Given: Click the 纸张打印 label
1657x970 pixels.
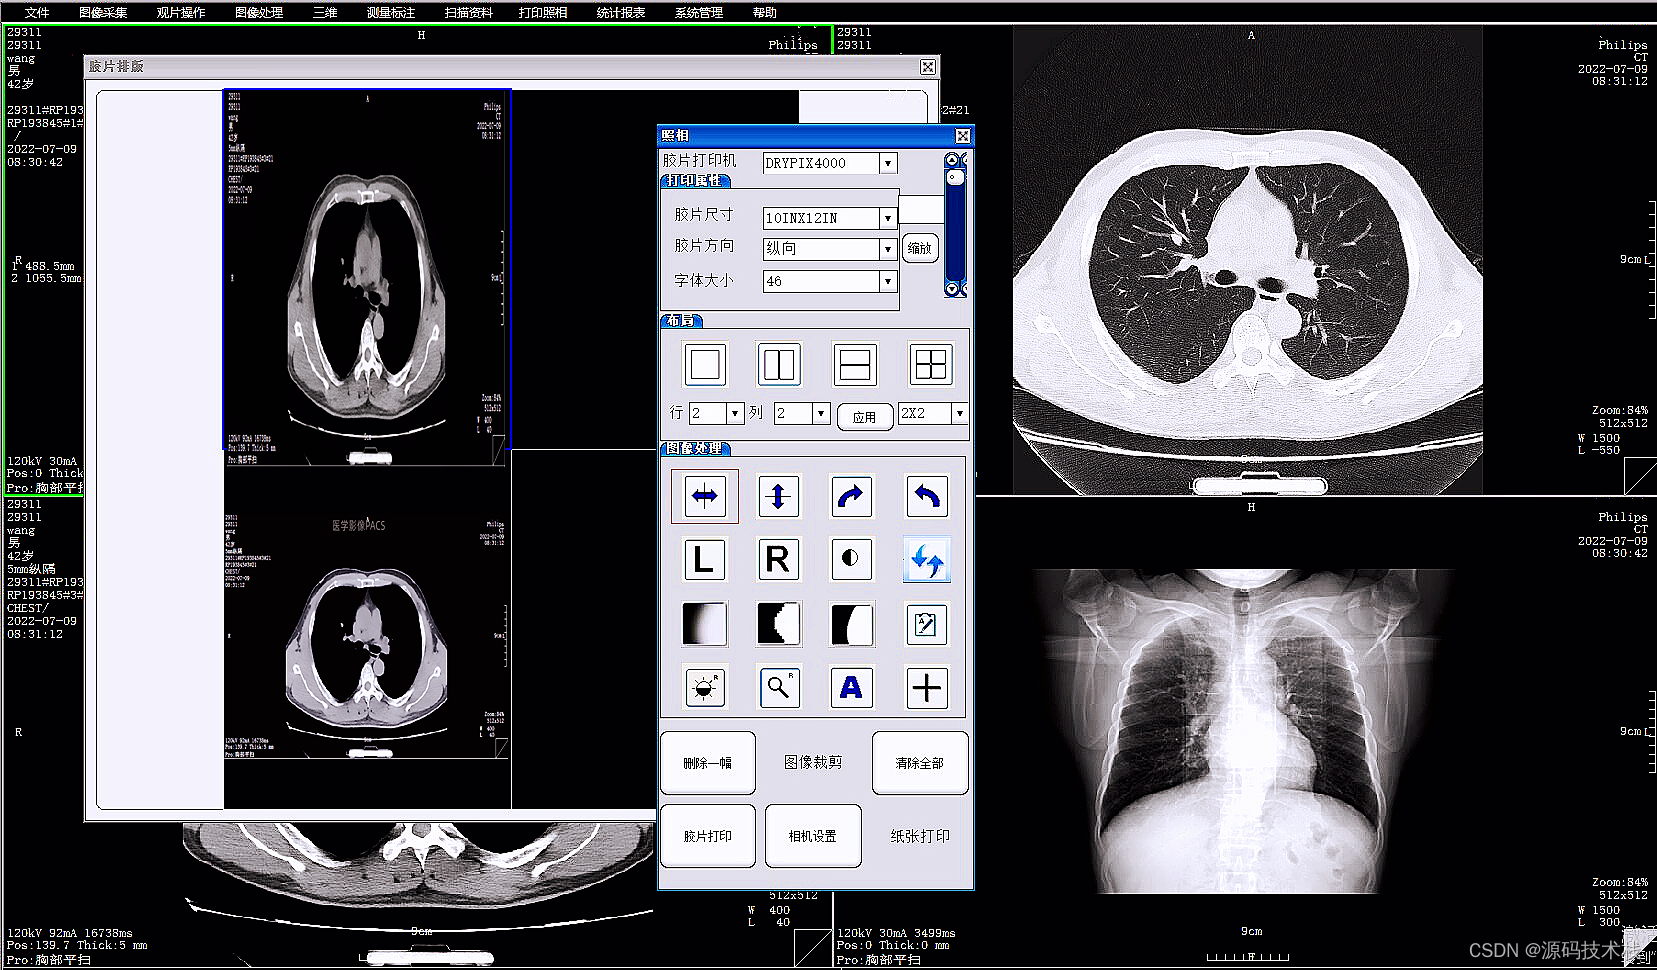Looking at the screenshot, I should tap(920, 835).
